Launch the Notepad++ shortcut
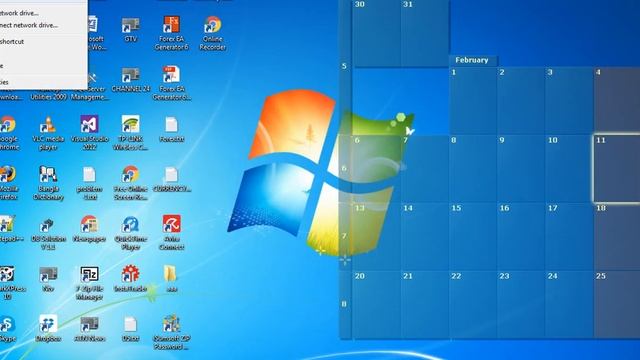The height and width of the screenshot is (360, 640). coord(8,229)
